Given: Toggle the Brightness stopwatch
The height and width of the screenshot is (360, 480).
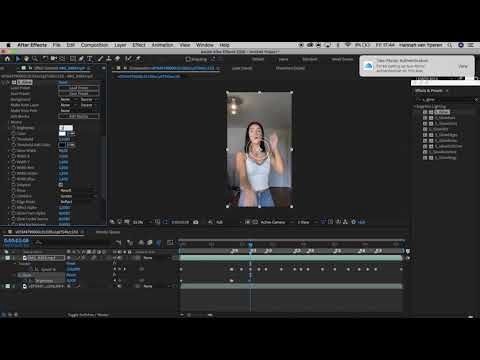Looking at the screenshot, I should pyautogui.click(x=14, y=128).
